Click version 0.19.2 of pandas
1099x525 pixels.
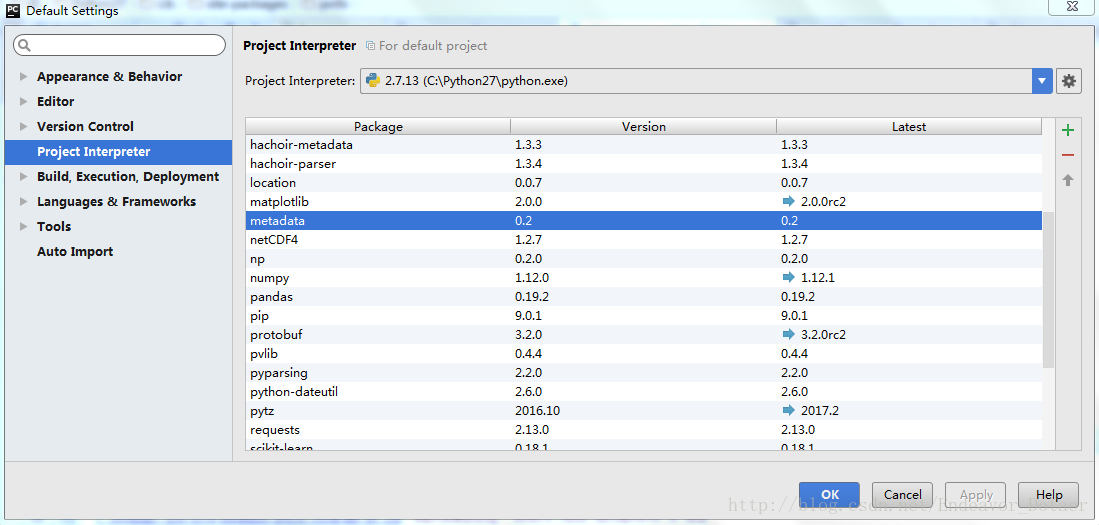tap(532, 296)
